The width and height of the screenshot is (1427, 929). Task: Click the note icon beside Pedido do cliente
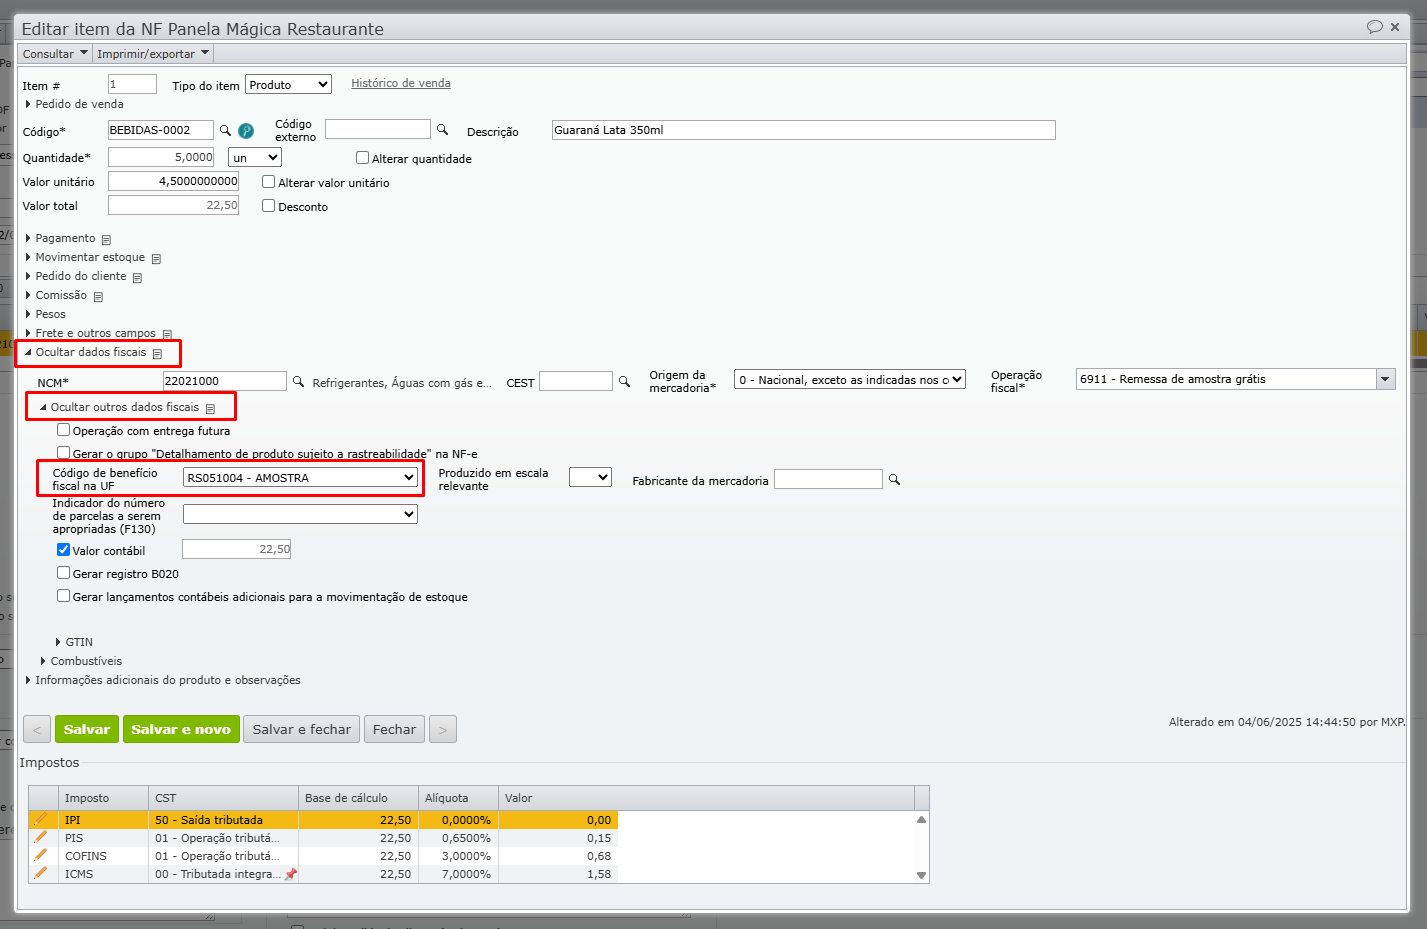(x=137, y=277)
